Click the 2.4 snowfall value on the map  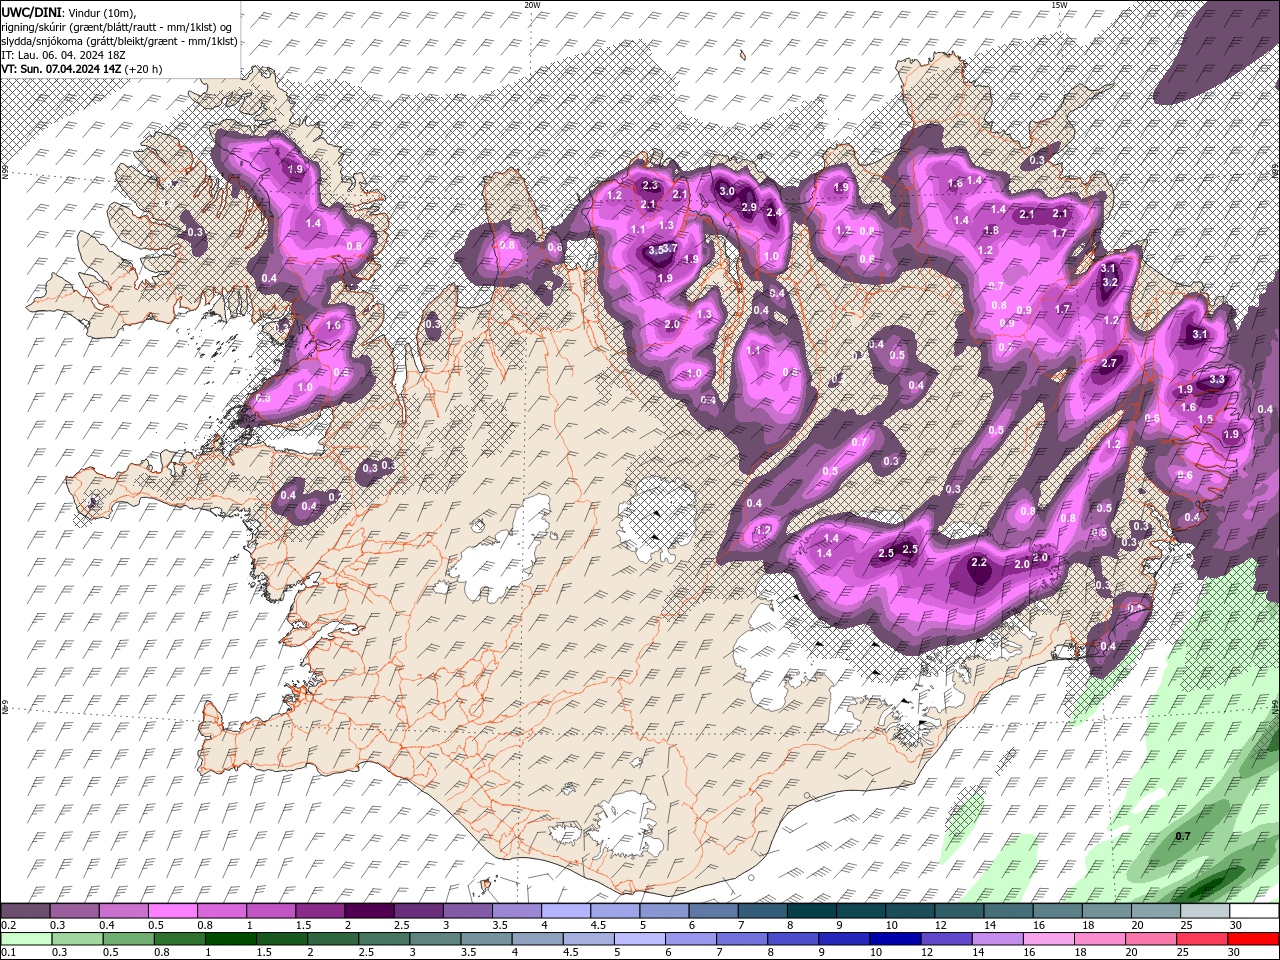click(x=773, y=212)
